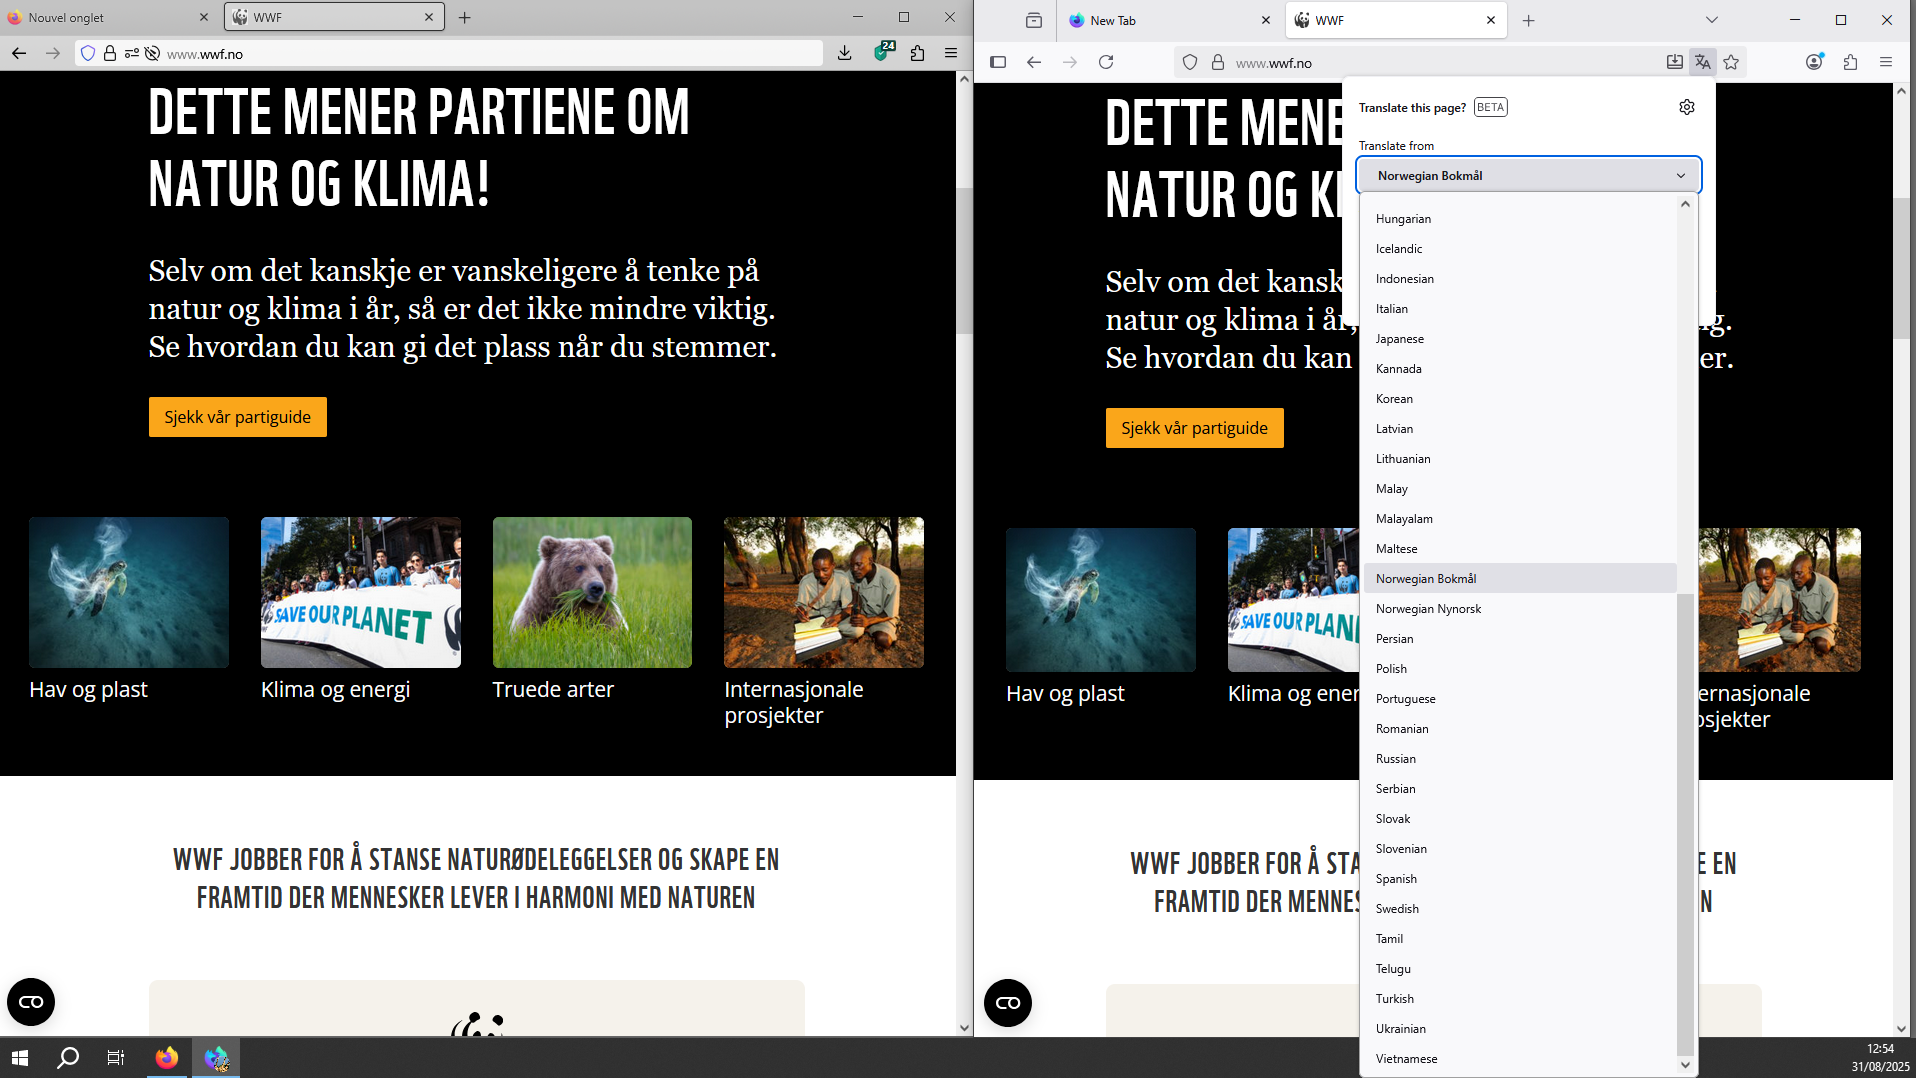1916x1078 pixels.
Task: Open Klima og energi link in left window
Action: pyautogui.click(x=335, y=690)
